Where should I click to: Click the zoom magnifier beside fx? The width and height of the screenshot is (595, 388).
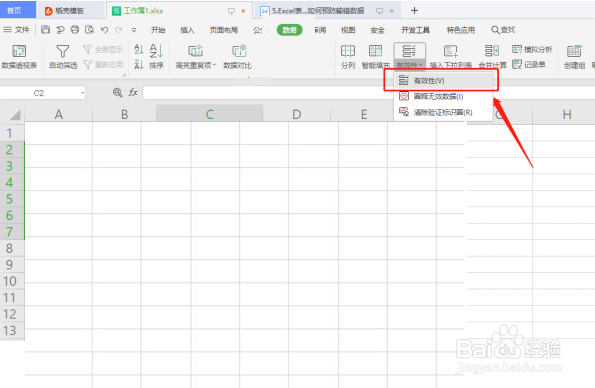tap(118, 92)
